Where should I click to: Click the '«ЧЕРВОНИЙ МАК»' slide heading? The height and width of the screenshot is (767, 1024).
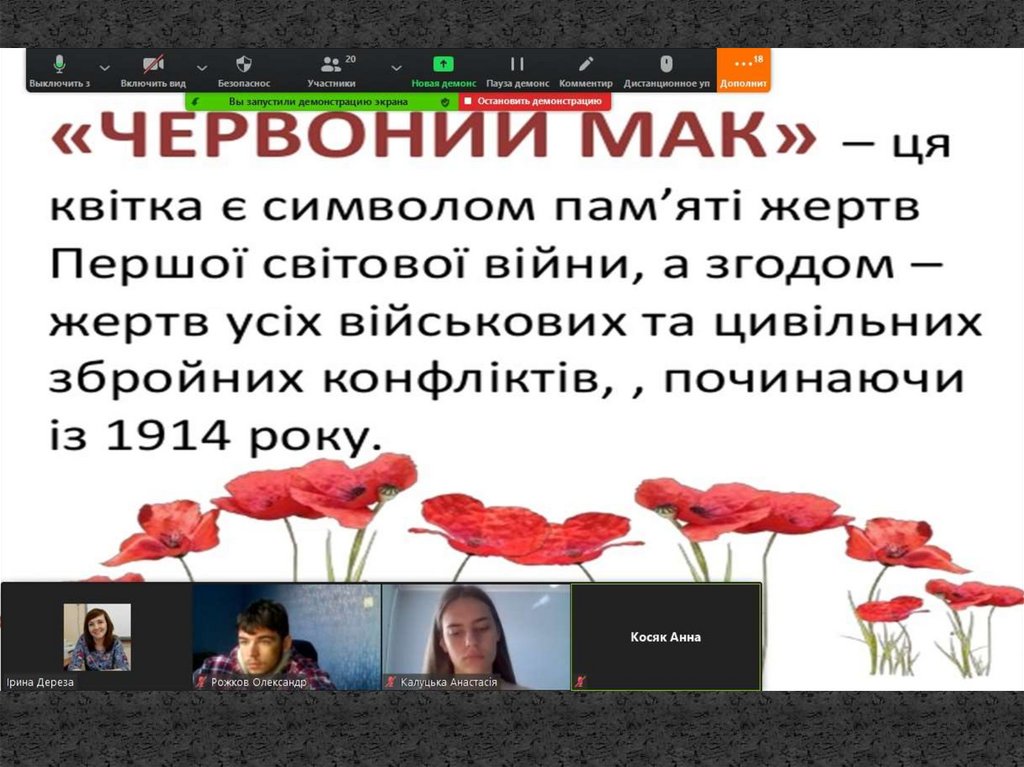pyautogui.click(x=434, y=136)
